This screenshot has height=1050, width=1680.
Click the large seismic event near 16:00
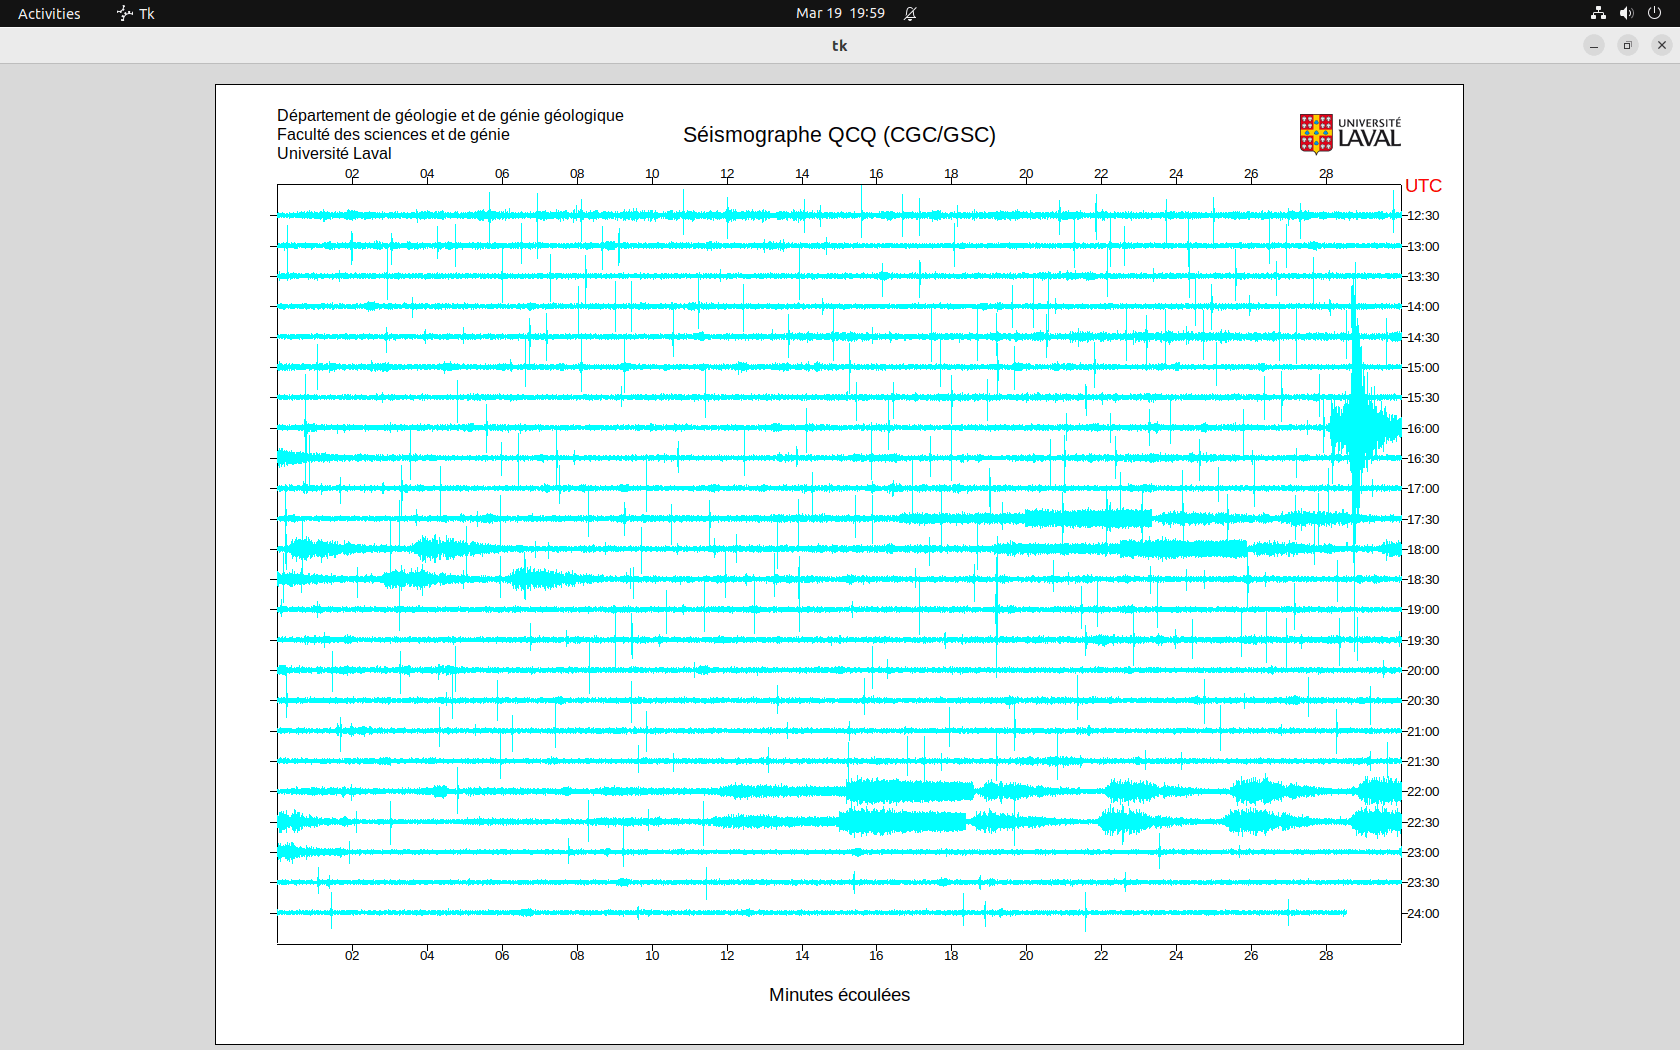(1358, 427)
